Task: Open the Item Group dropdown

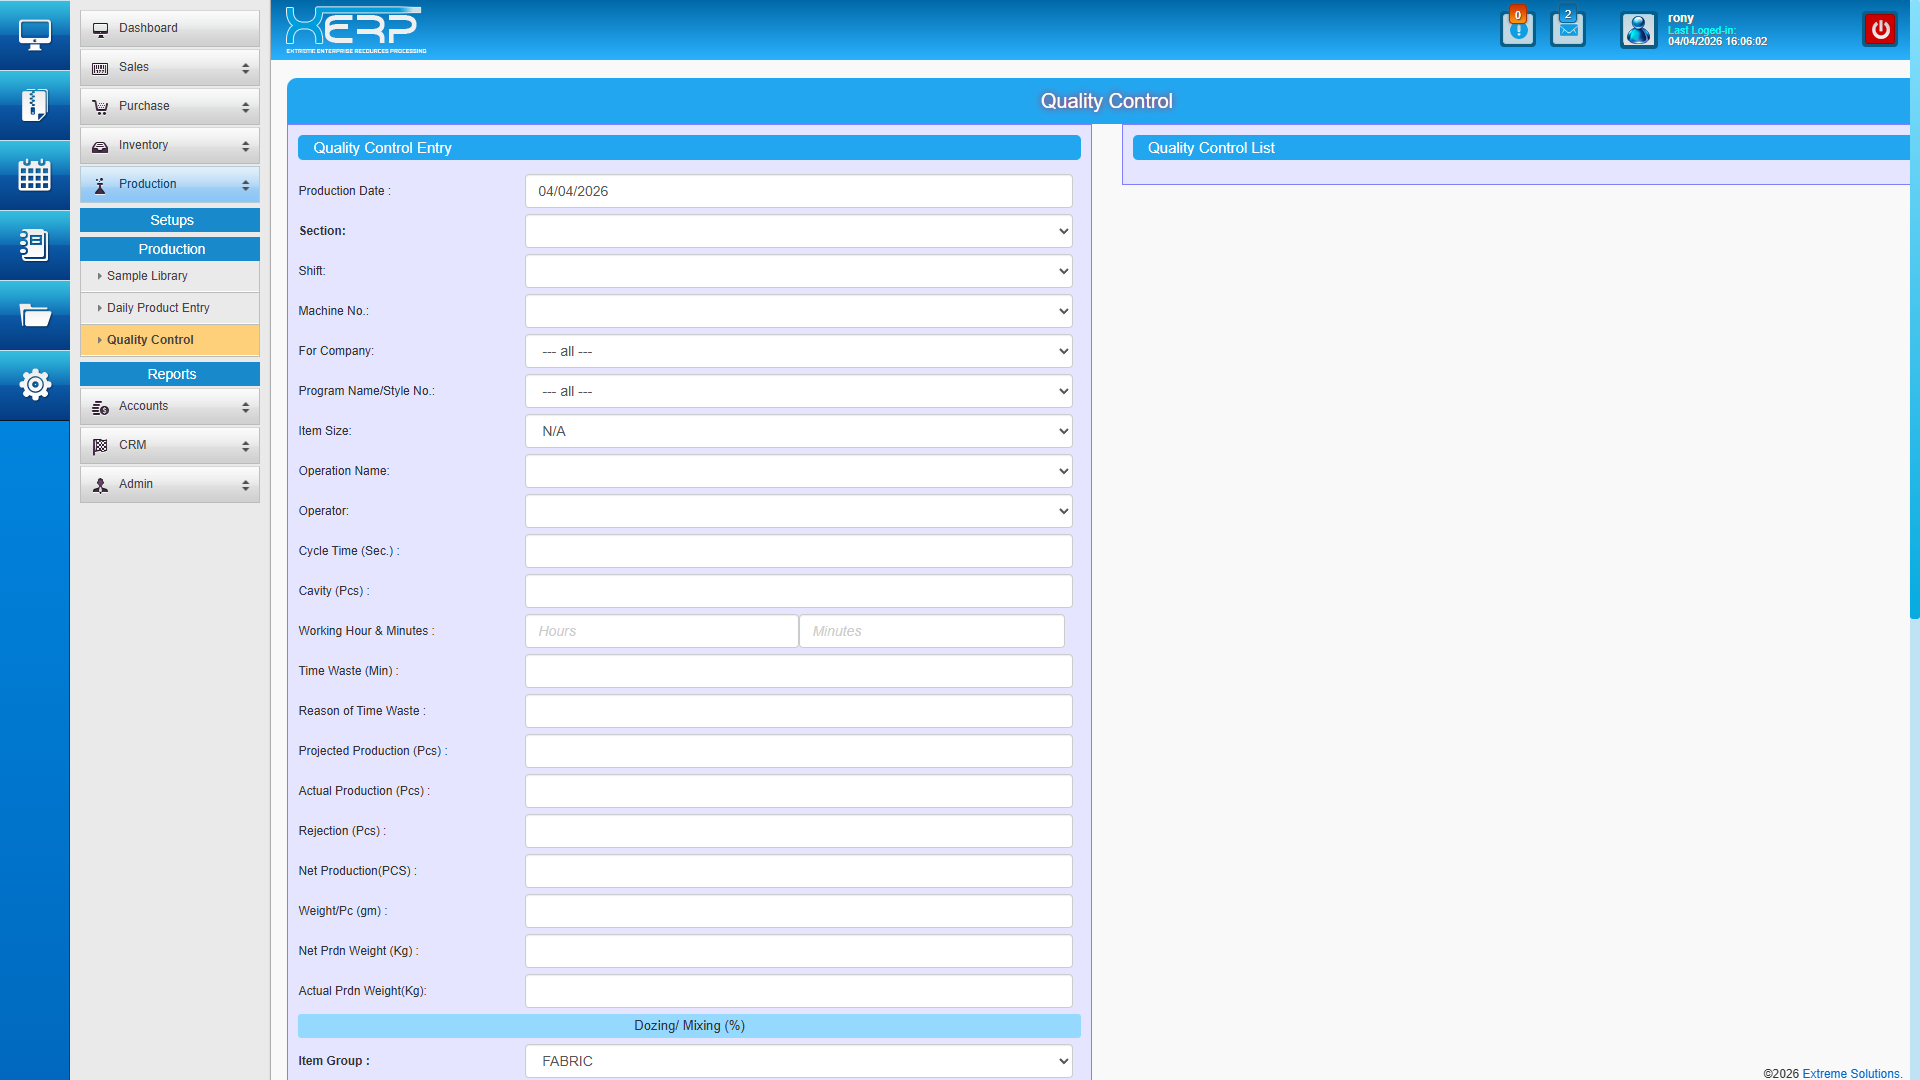Action: pos(798,1061)
